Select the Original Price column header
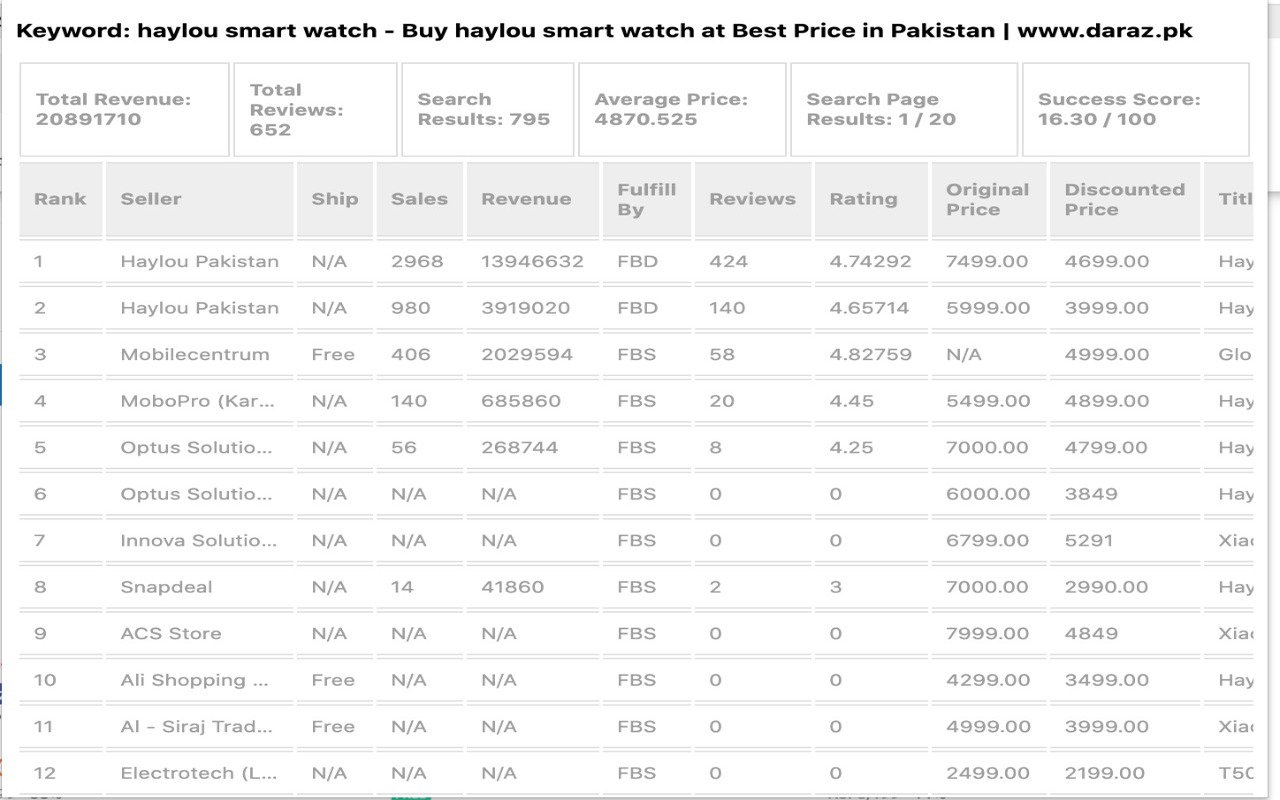 [x=989, y=199]
